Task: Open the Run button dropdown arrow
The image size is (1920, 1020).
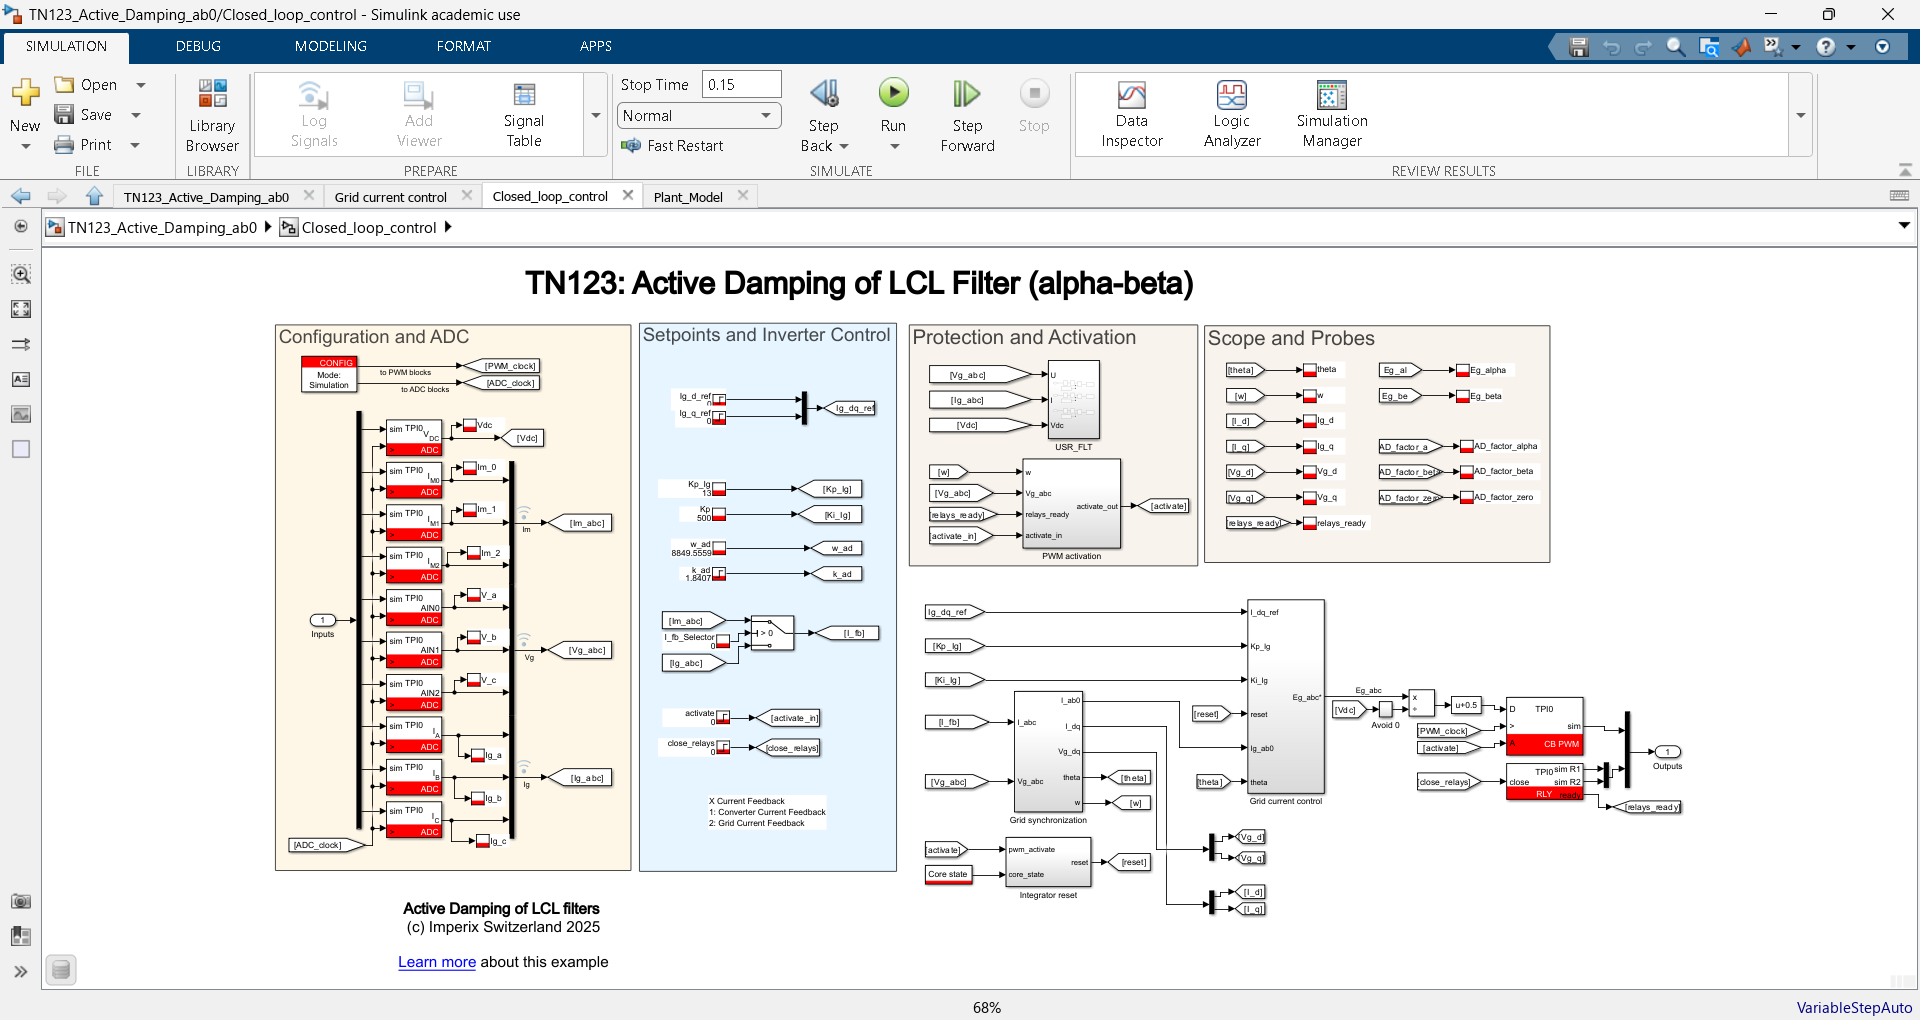Action: (894, 147)
